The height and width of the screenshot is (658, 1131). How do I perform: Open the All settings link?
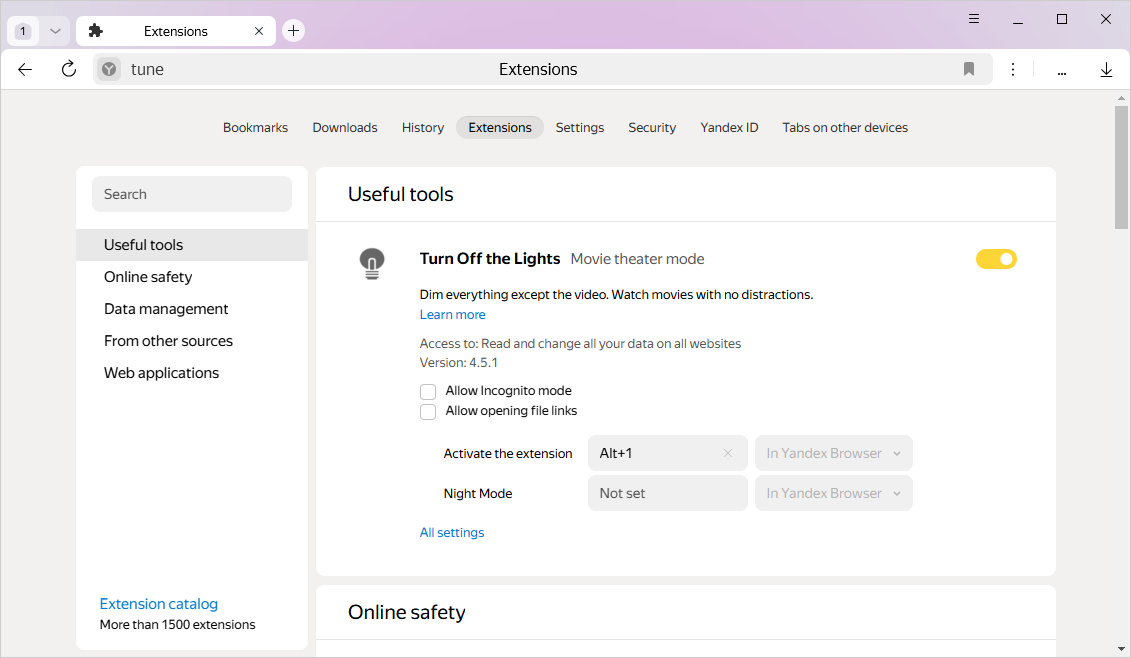(452, 533)
